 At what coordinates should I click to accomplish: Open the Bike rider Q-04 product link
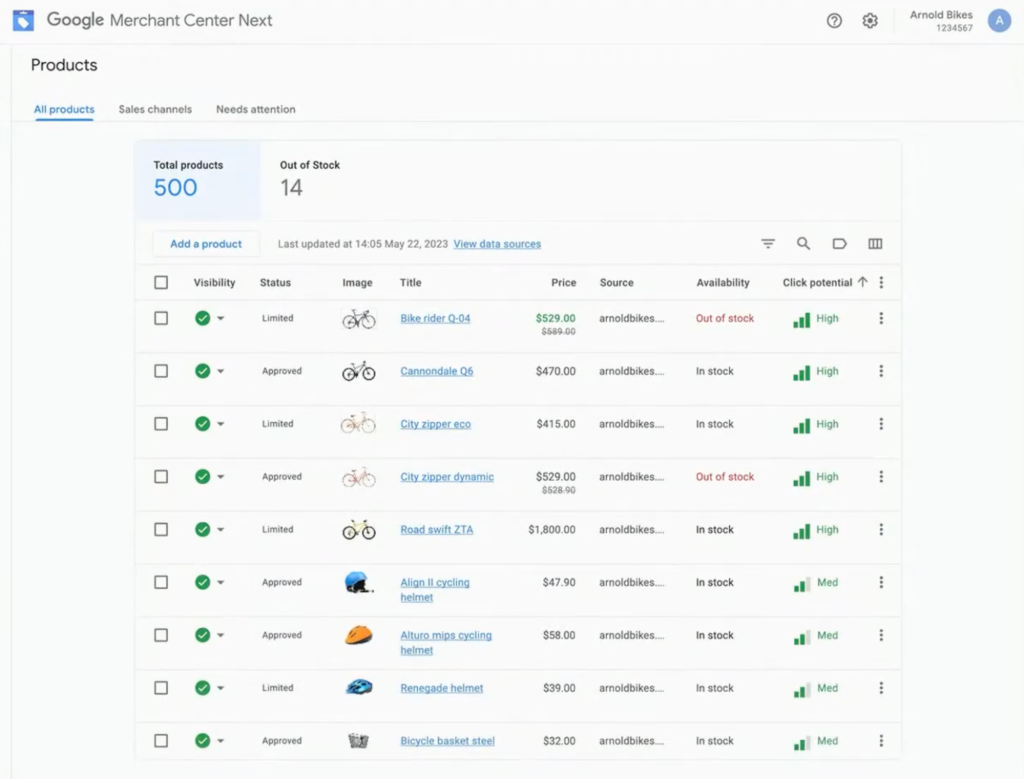coord(435,318)
